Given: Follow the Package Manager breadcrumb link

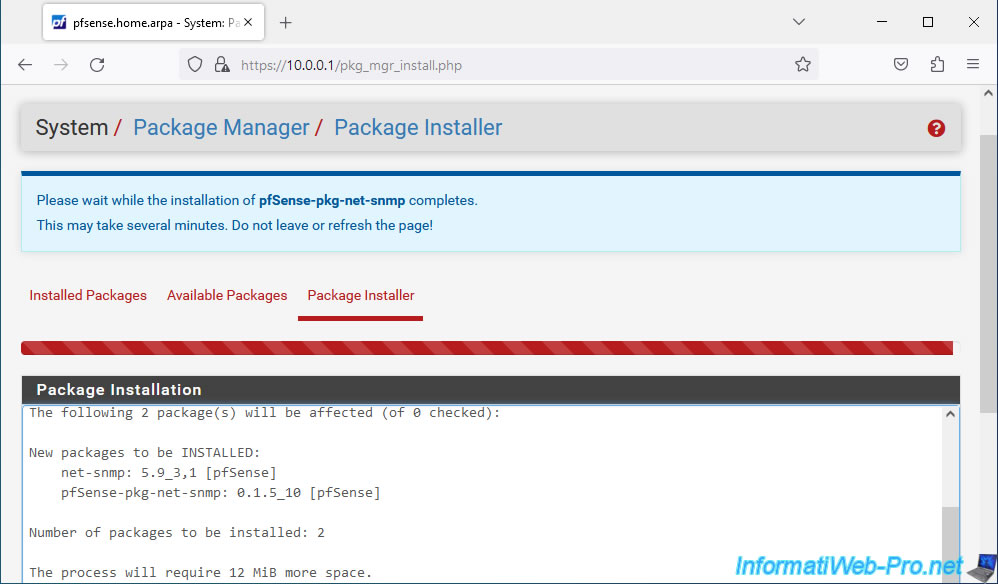Looking at the screenshot, I should coord(221,127).
